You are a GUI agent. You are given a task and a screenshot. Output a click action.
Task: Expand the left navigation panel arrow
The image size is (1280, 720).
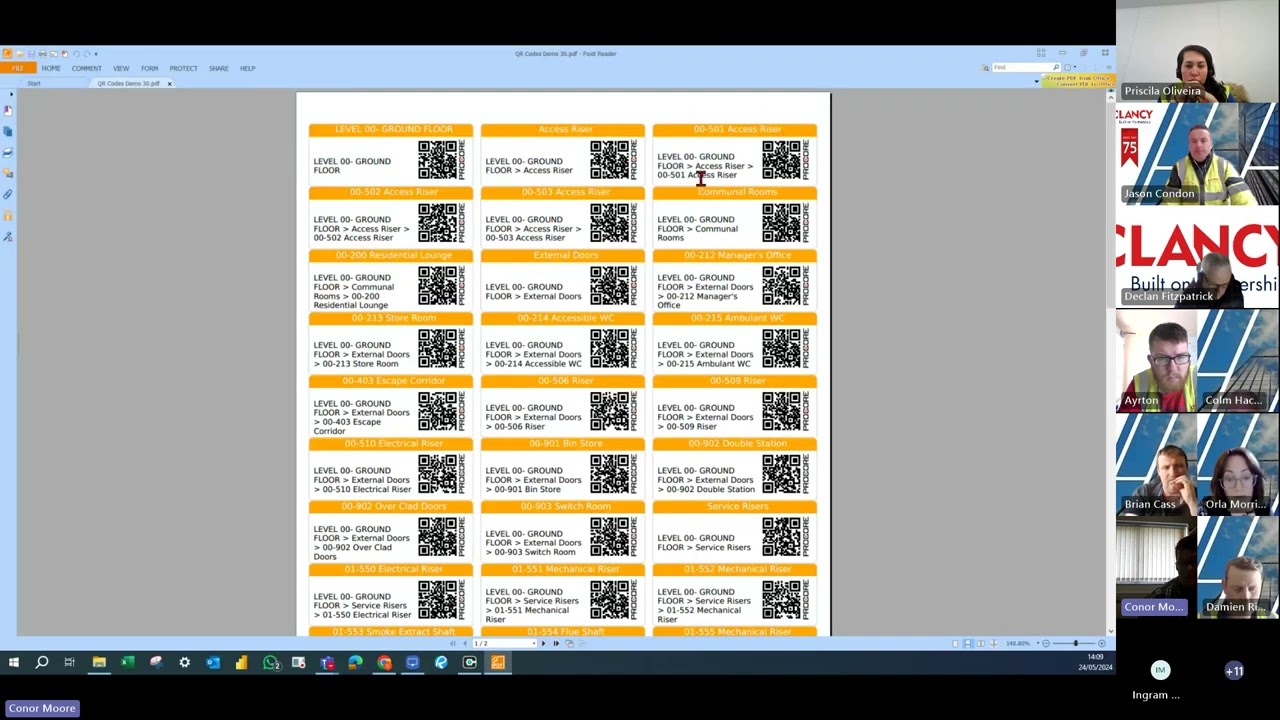[10, 95]
